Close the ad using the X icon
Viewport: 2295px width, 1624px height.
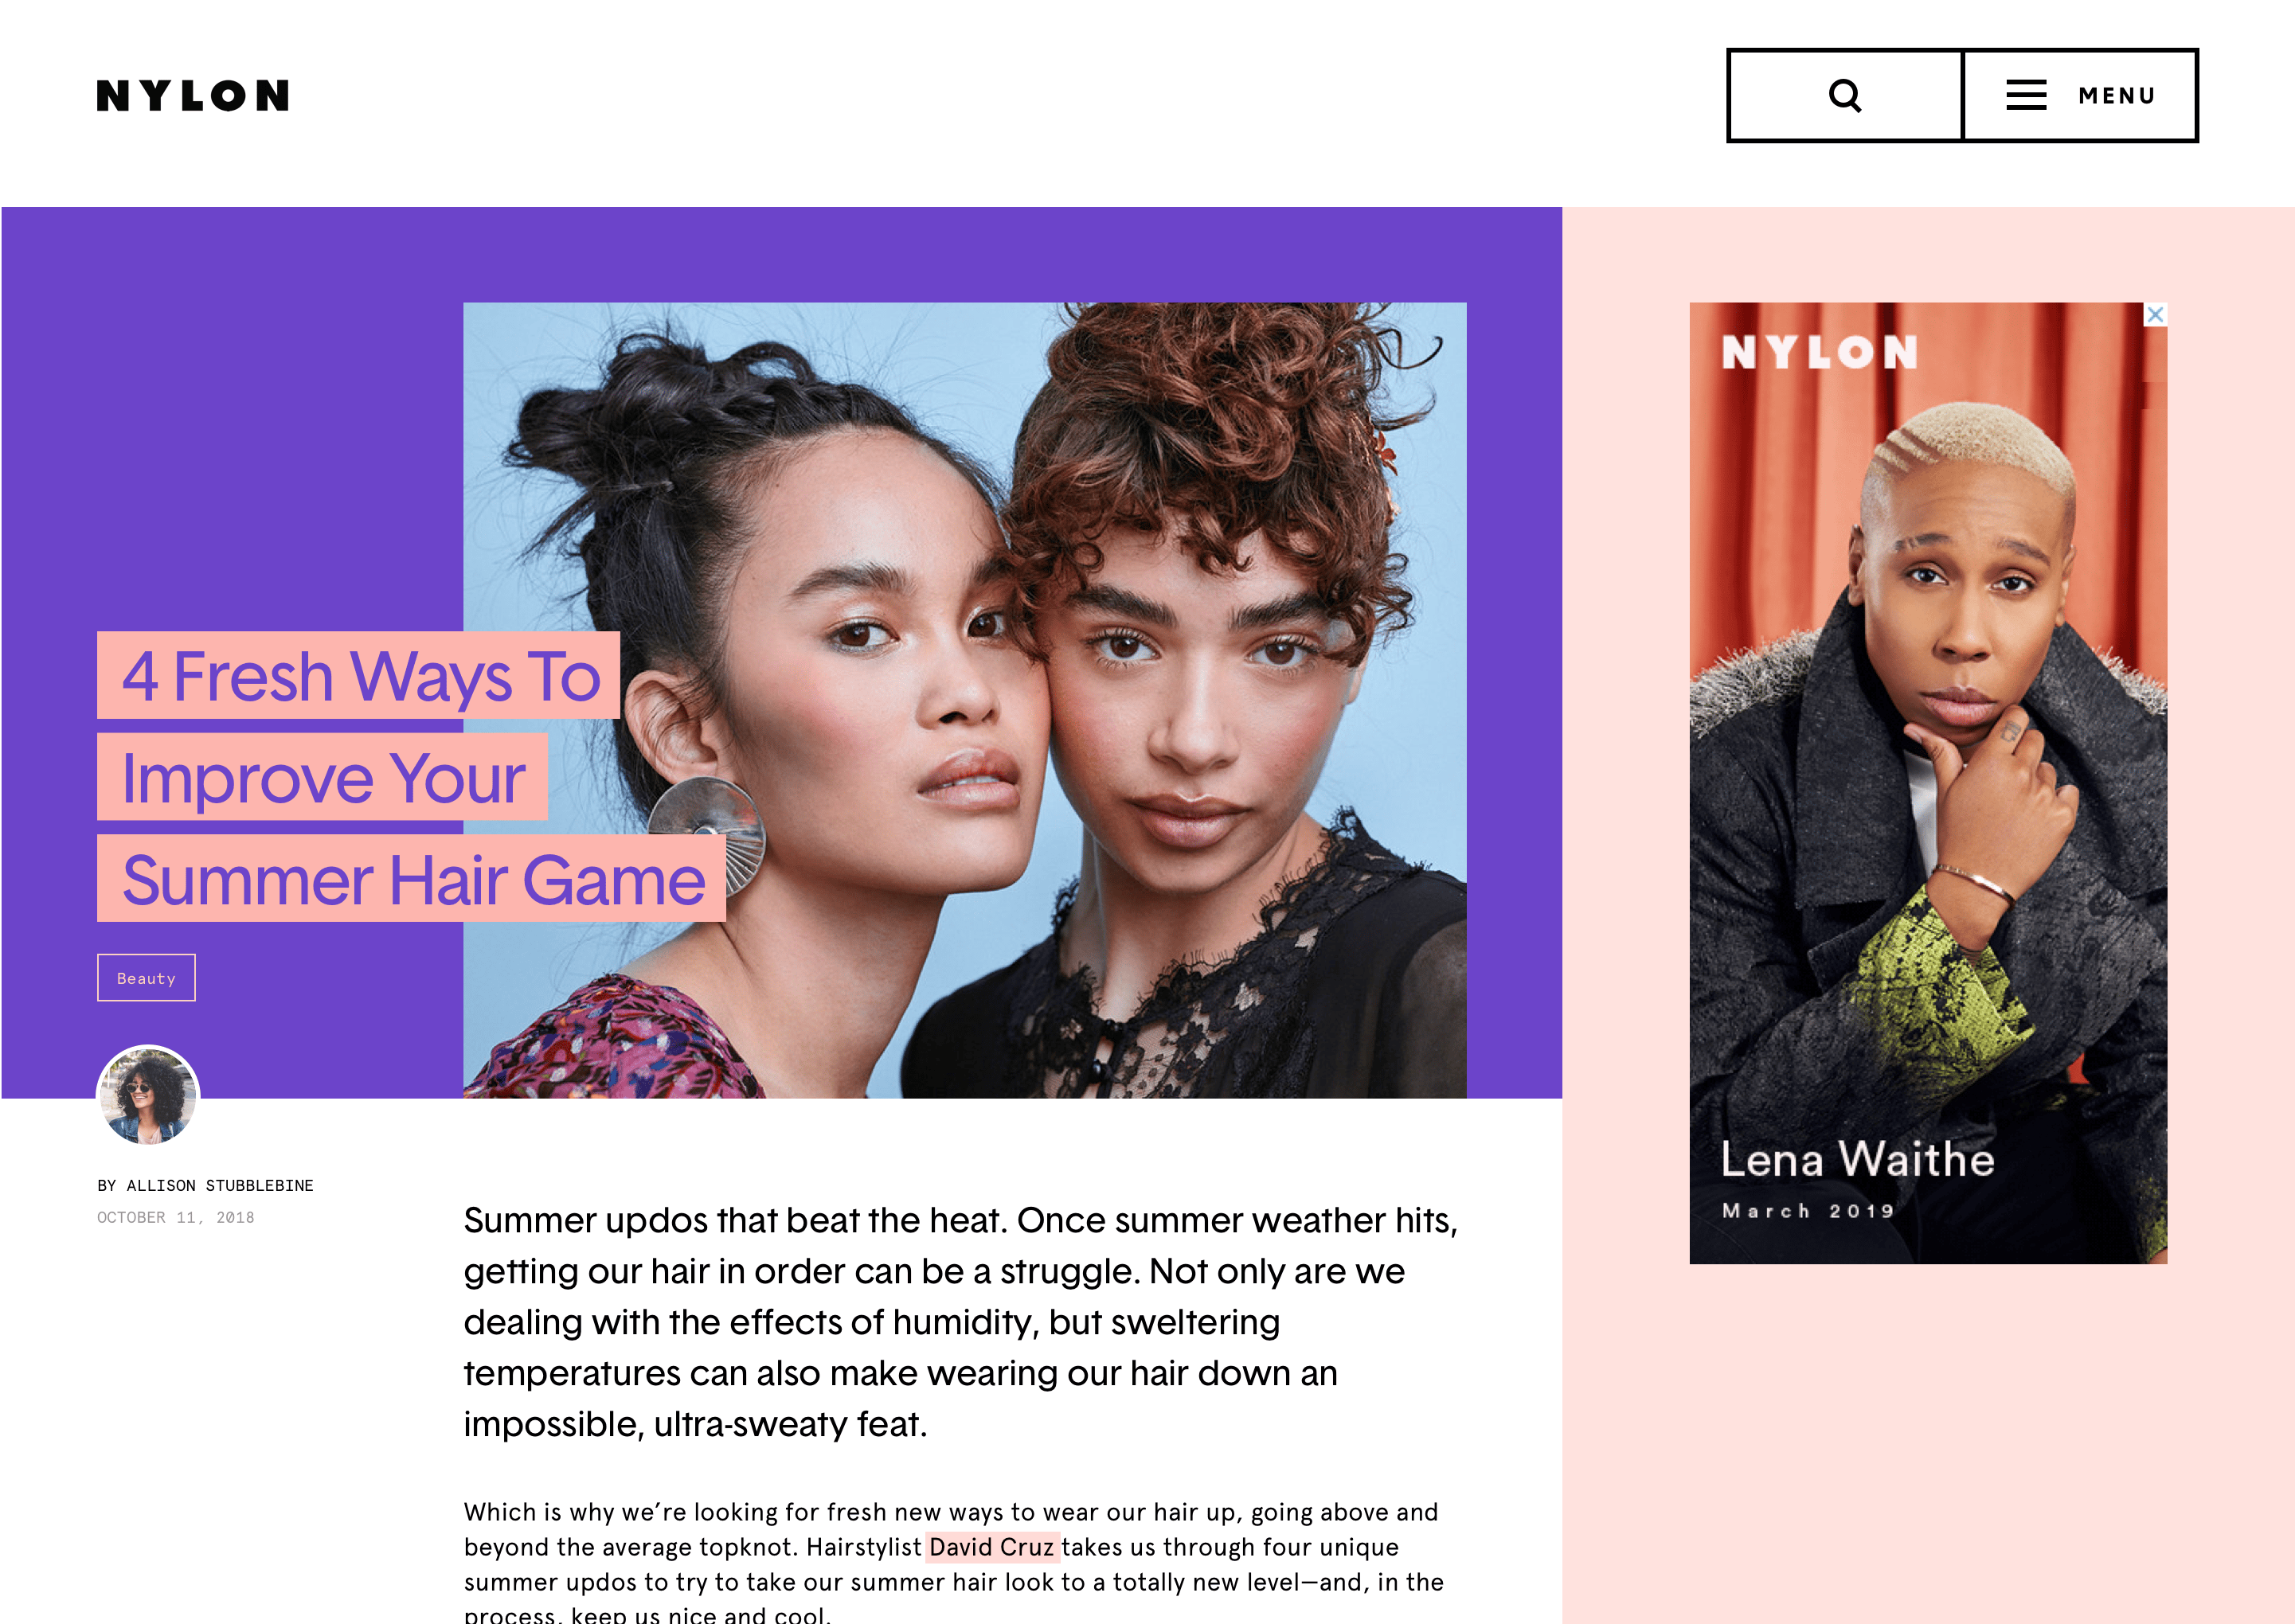coord(2155,314)
